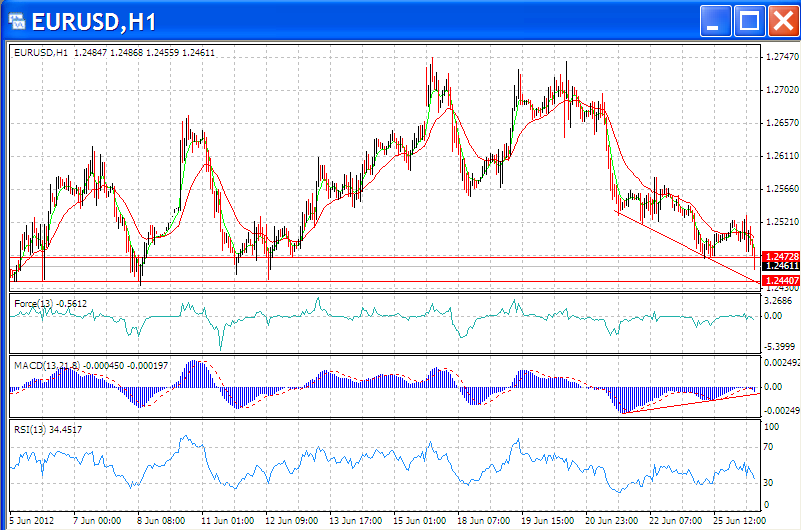Click the 3.2686 value on Force scale
This screenshot has height=530, width=801.
[x=778, y=300]
